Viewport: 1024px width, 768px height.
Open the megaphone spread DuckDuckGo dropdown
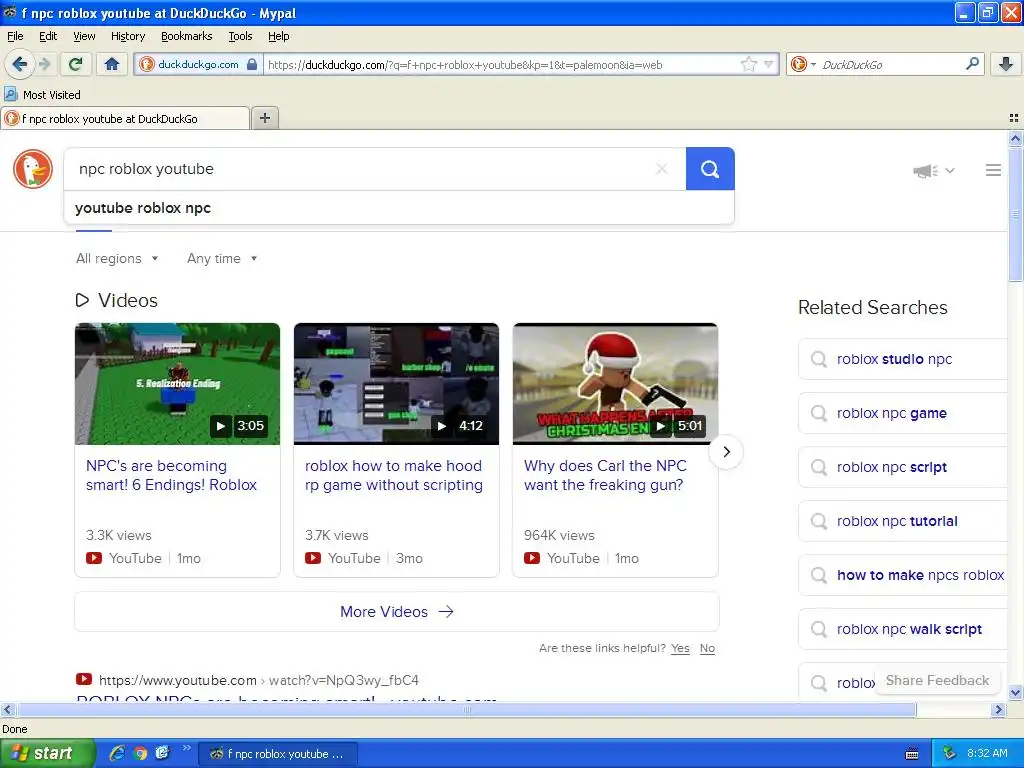point(934,170)
